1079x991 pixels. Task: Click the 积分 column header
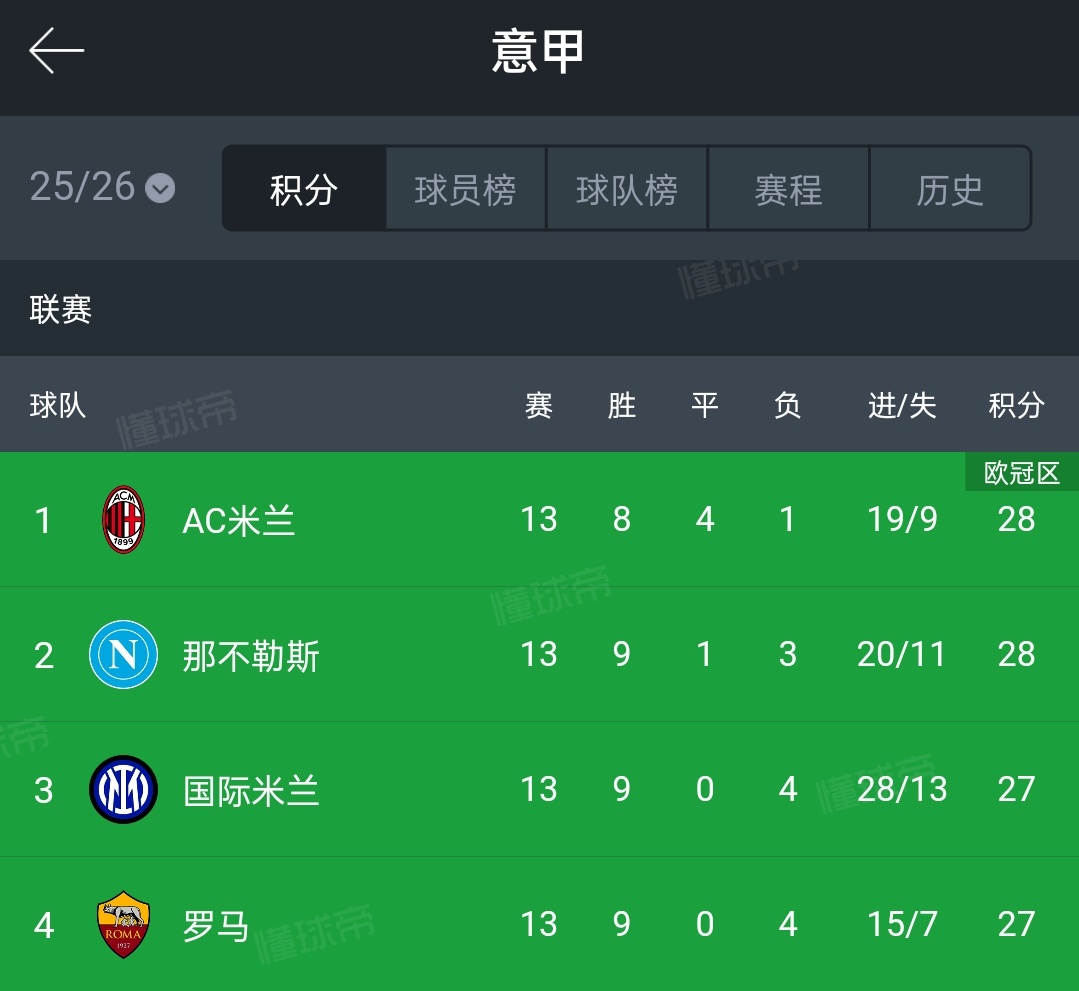click(1016, 405)
